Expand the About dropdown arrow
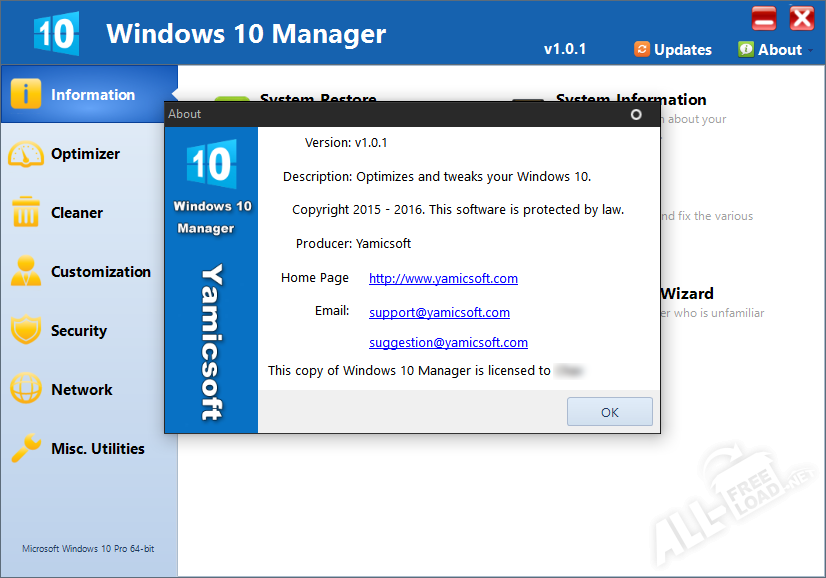The height and width of the screenshot is (578, 826). click(810, 50)
